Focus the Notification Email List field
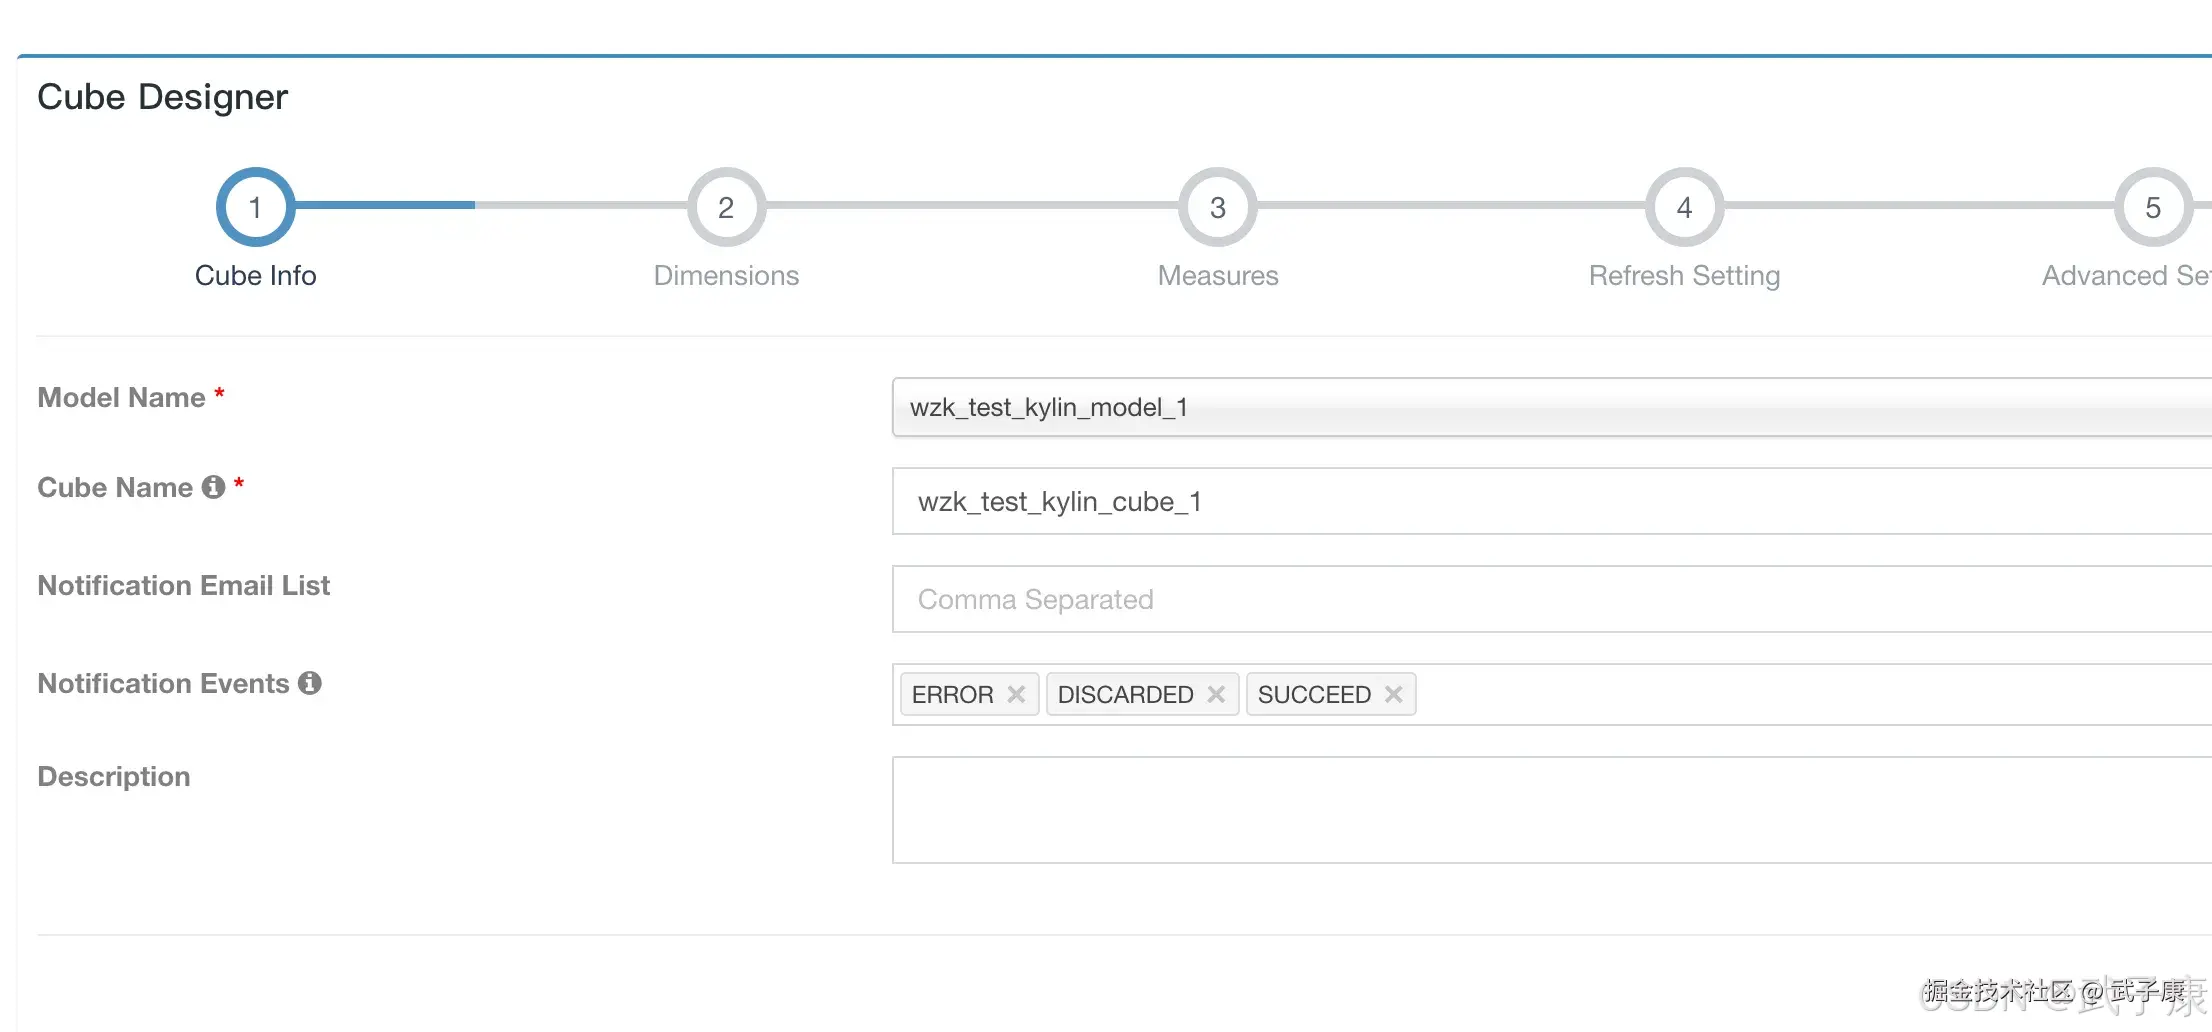 (1550, 599)
